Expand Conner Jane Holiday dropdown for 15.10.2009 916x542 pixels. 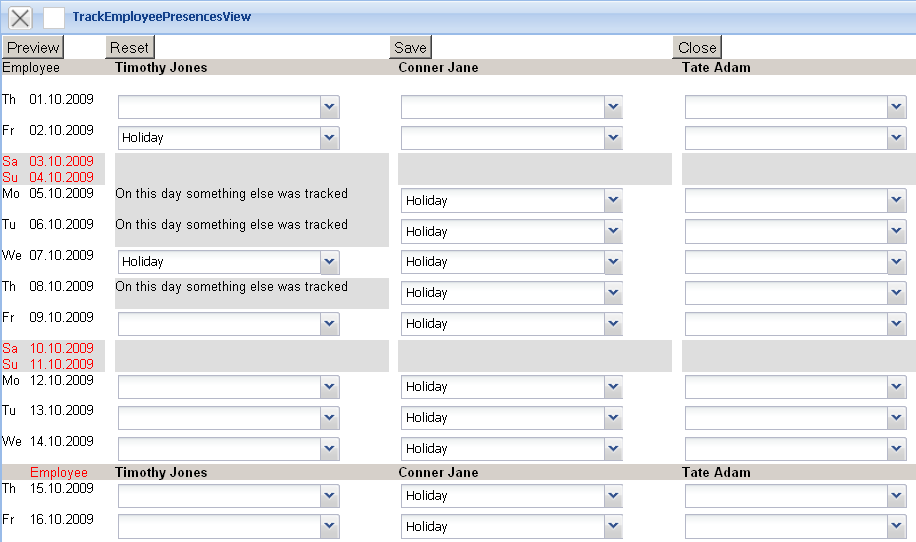pyautogui.click(x=612, y=496)
